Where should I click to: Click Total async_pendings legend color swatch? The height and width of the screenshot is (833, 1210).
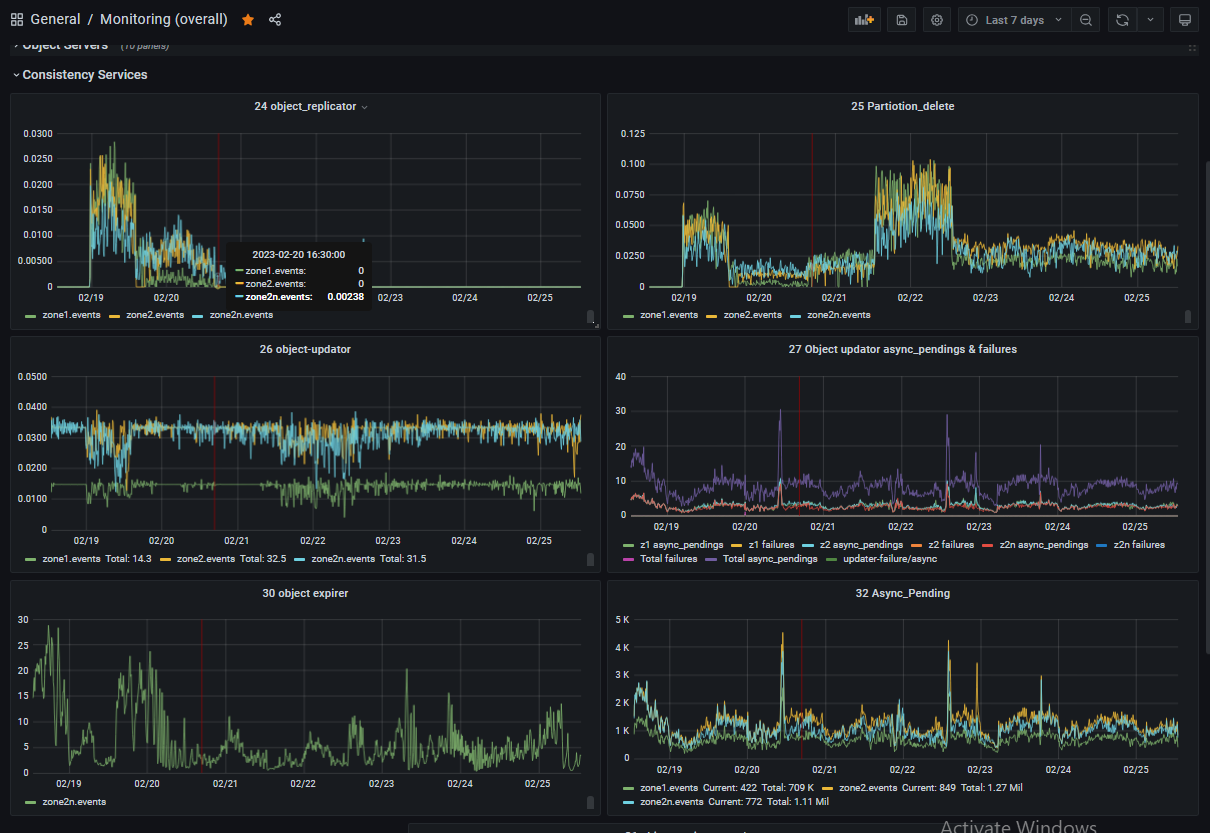(712, 559)
